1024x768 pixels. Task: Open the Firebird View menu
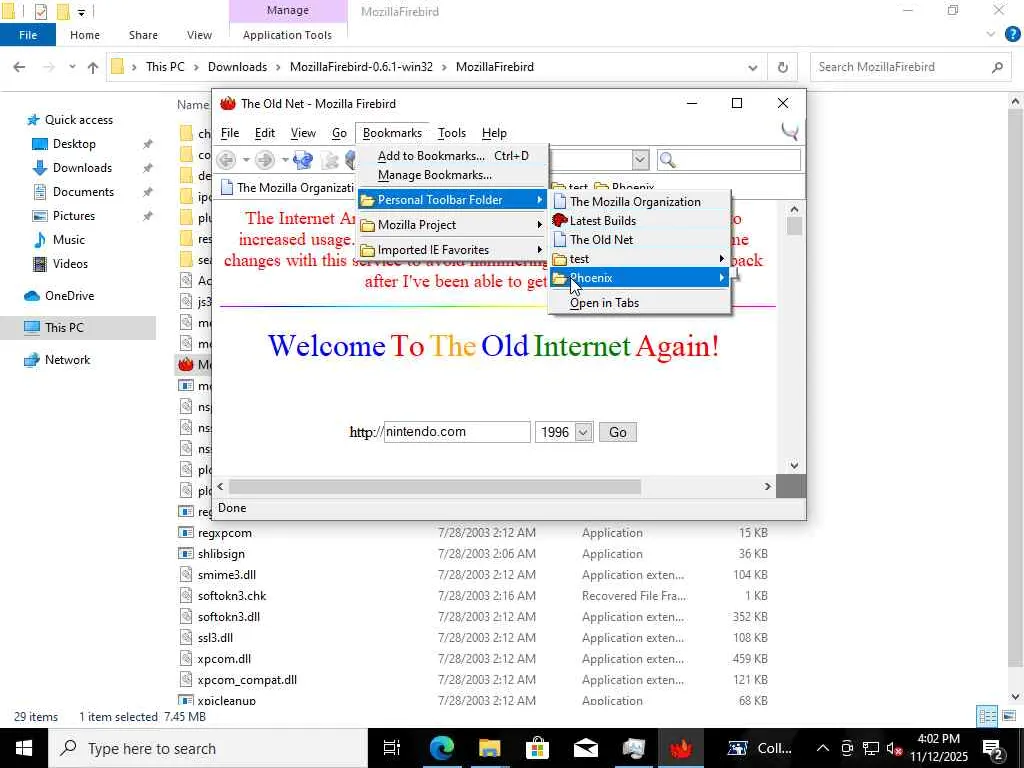point(303,133)
